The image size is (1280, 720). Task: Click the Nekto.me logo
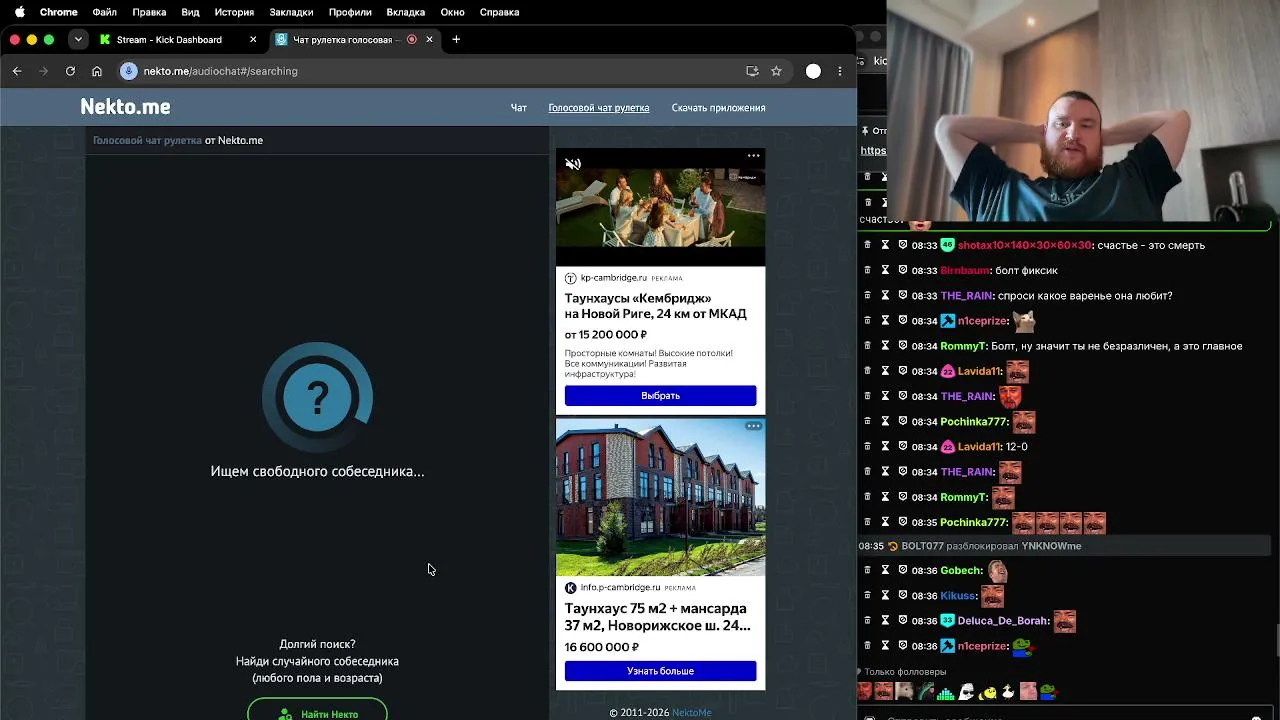125,107
